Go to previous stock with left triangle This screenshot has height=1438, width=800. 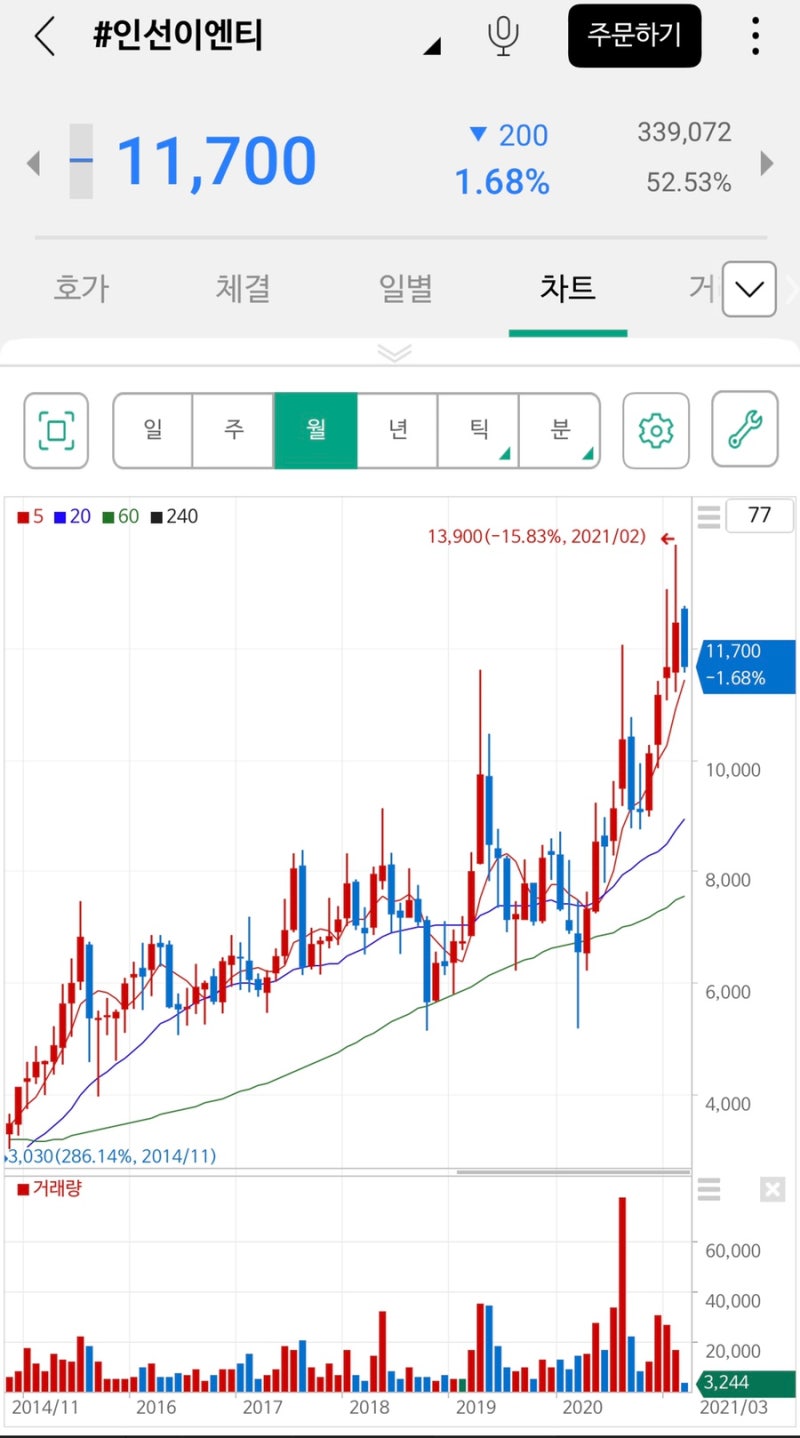(x=33, y=162)
